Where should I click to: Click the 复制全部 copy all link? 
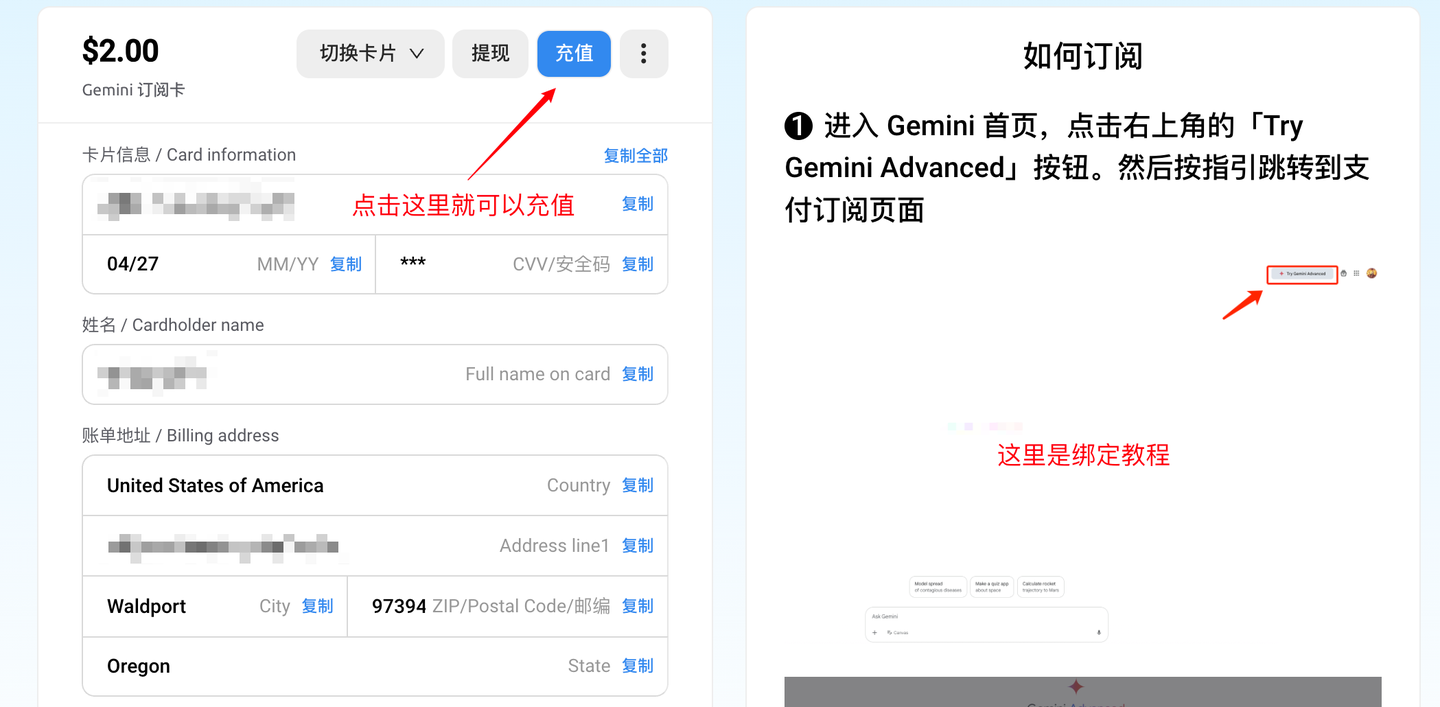(636, 155)
